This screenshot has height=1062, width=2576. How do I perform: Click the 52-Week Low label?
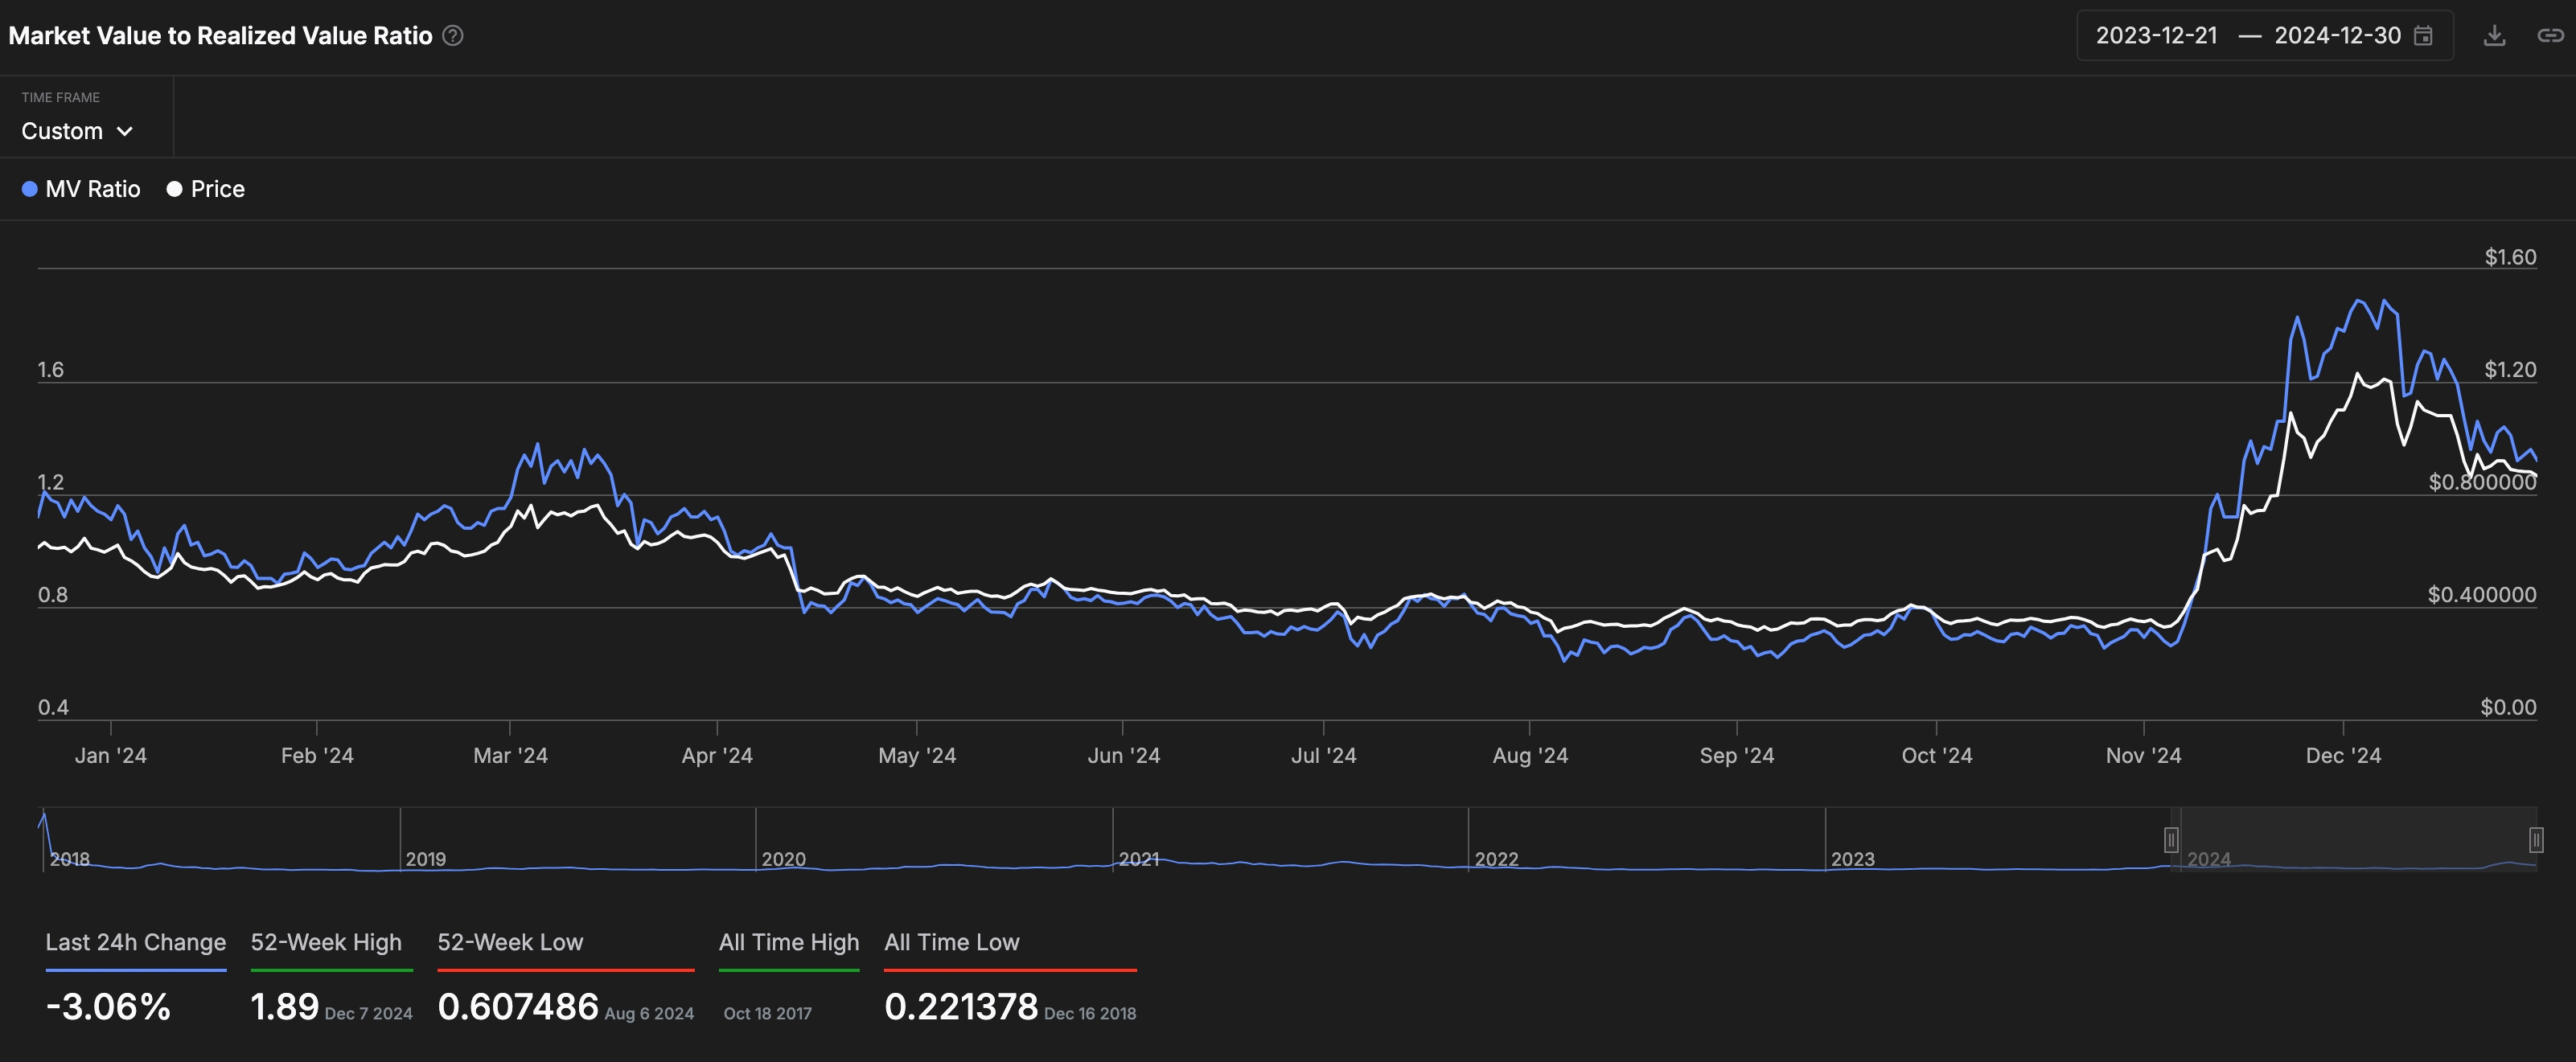510,942
